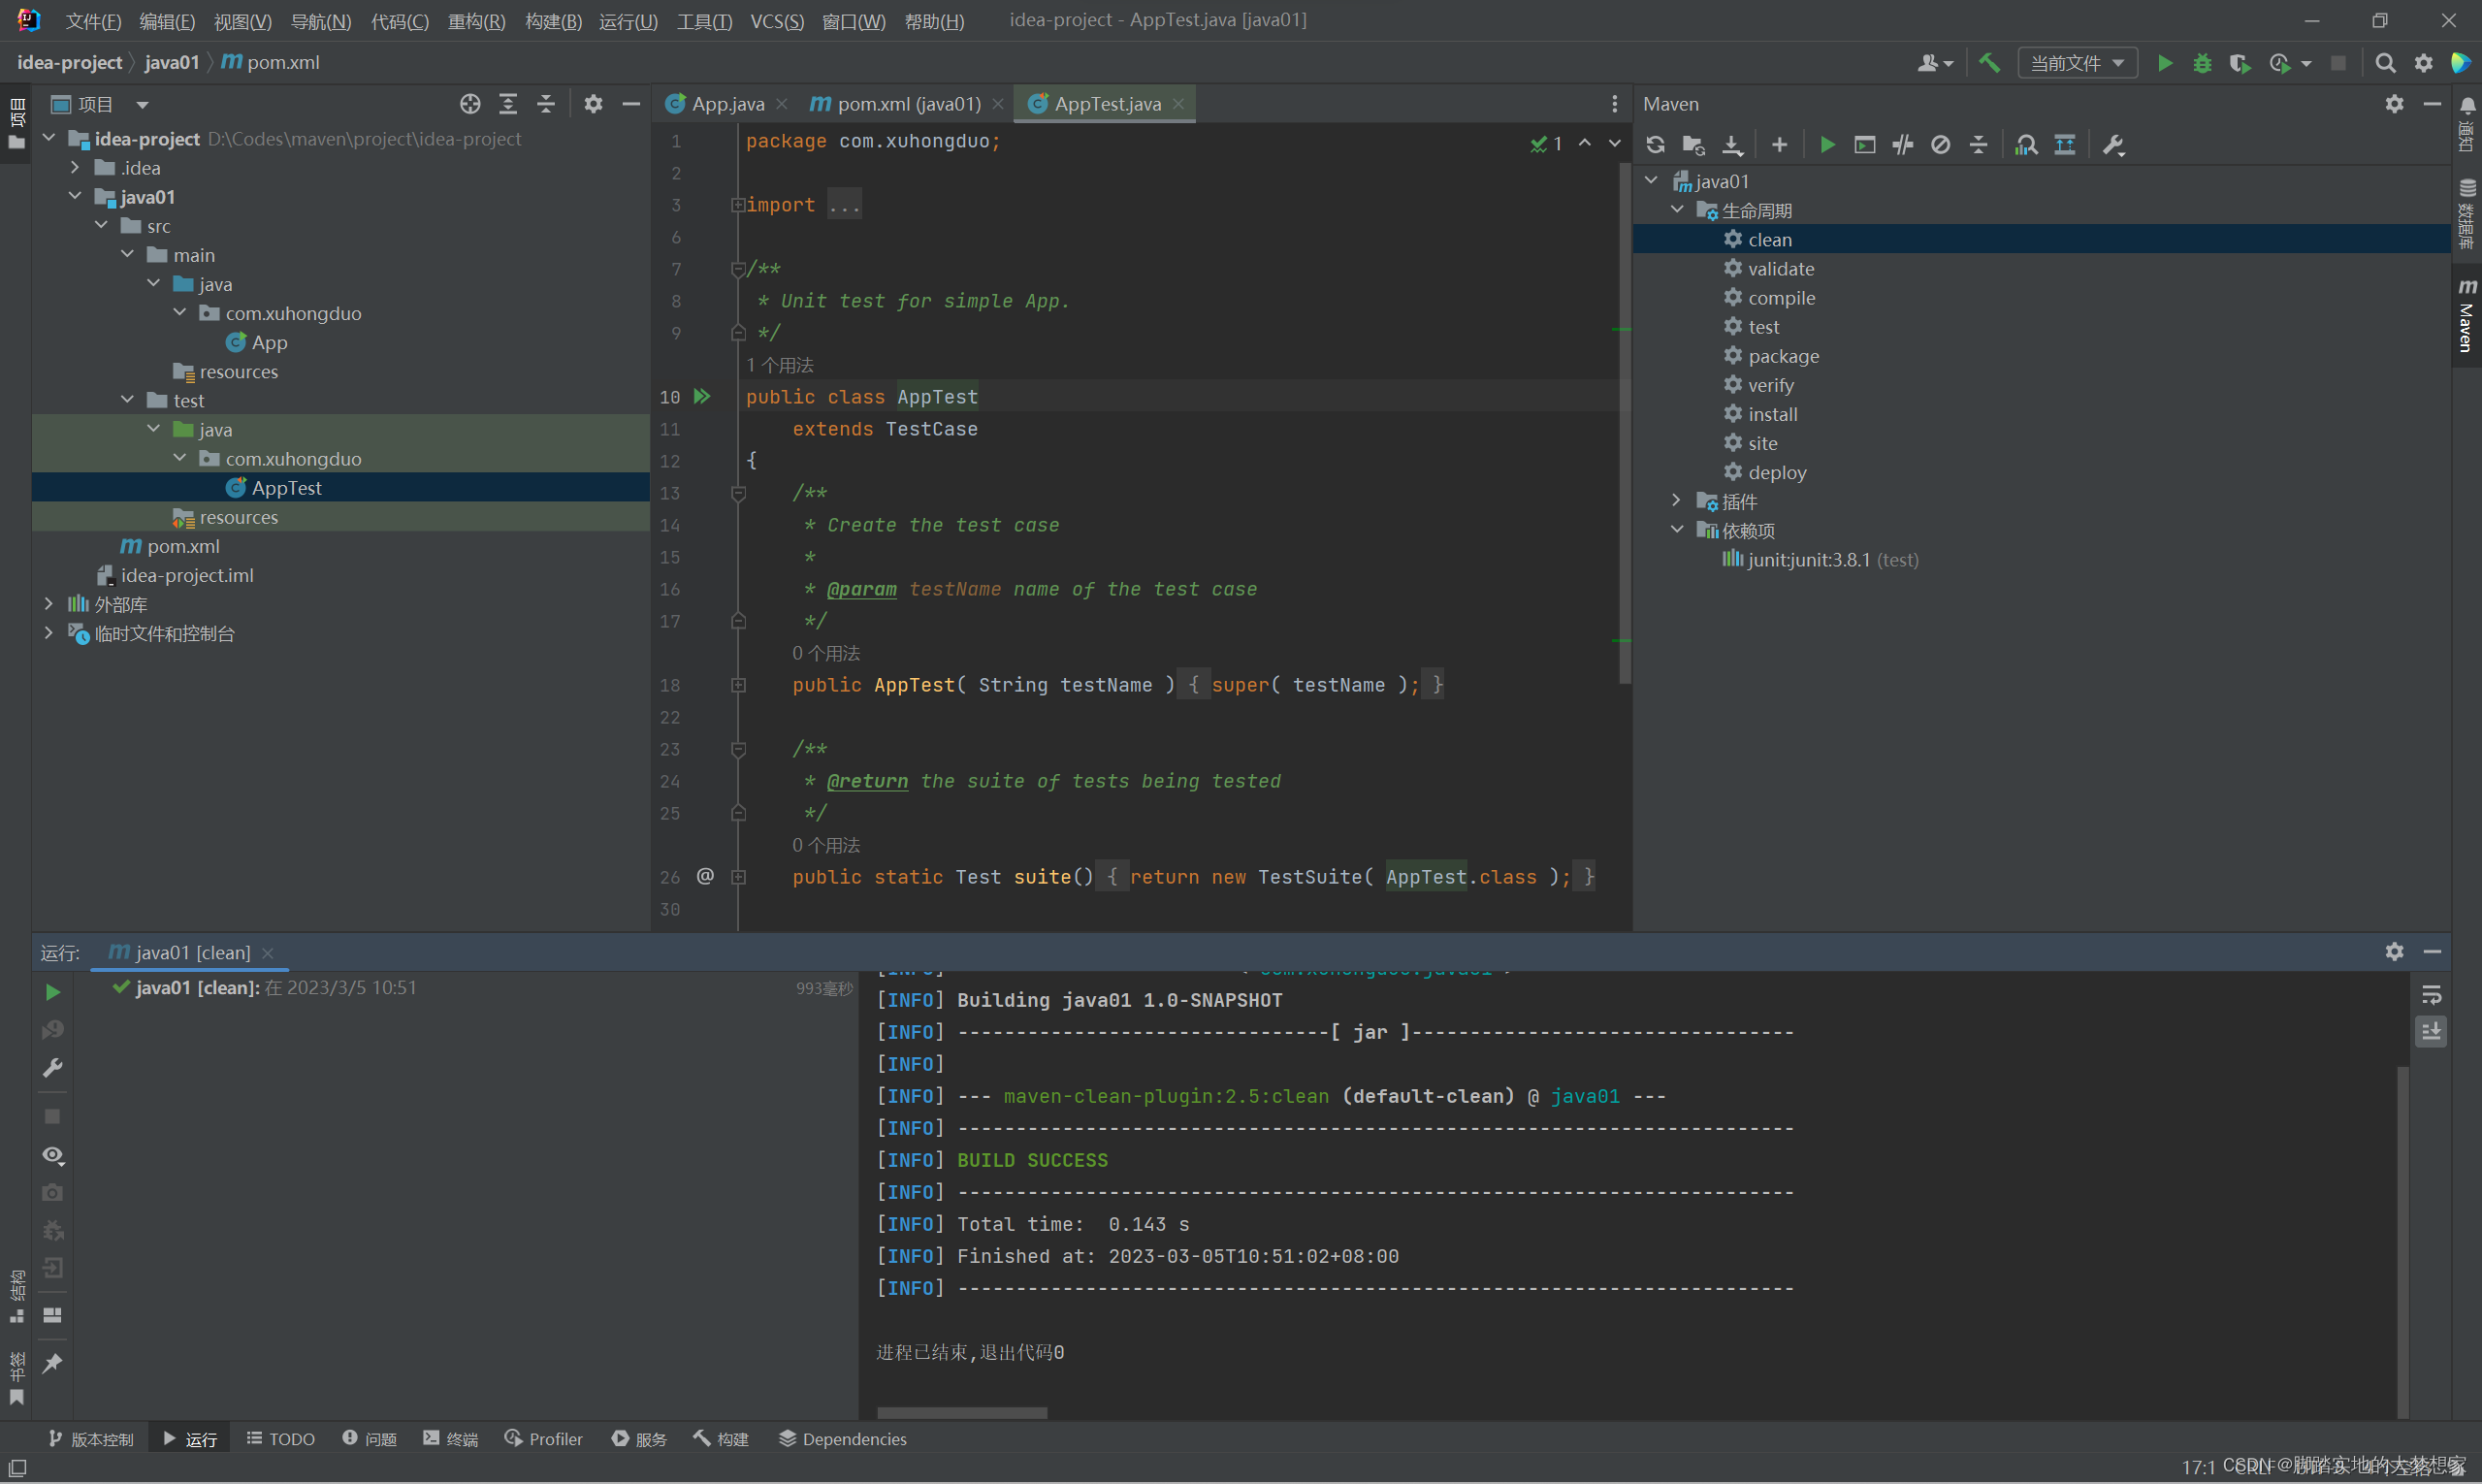Select pom.xml in project tree
This screenshot has height=1484, width=2482.
(170, 546)
